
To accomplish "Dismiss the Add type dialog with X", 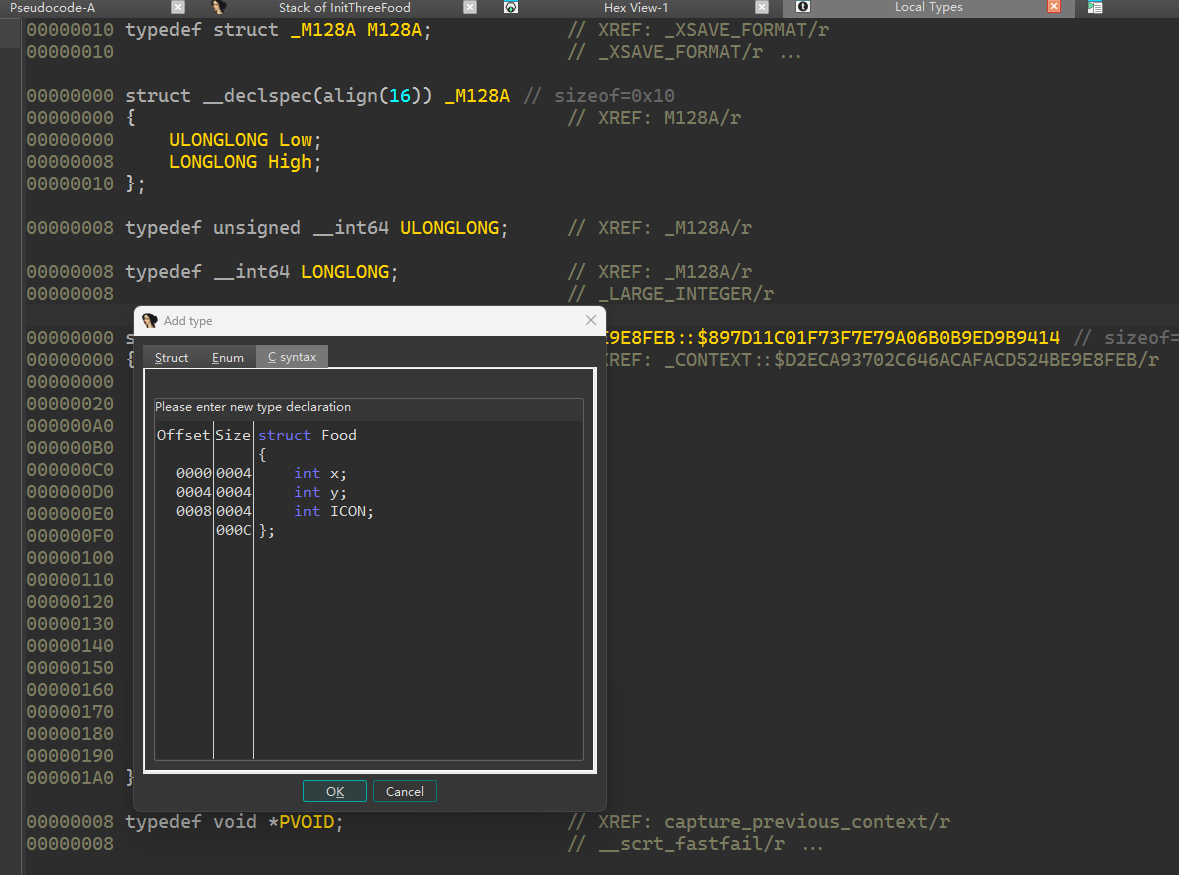I will [590, 321].
